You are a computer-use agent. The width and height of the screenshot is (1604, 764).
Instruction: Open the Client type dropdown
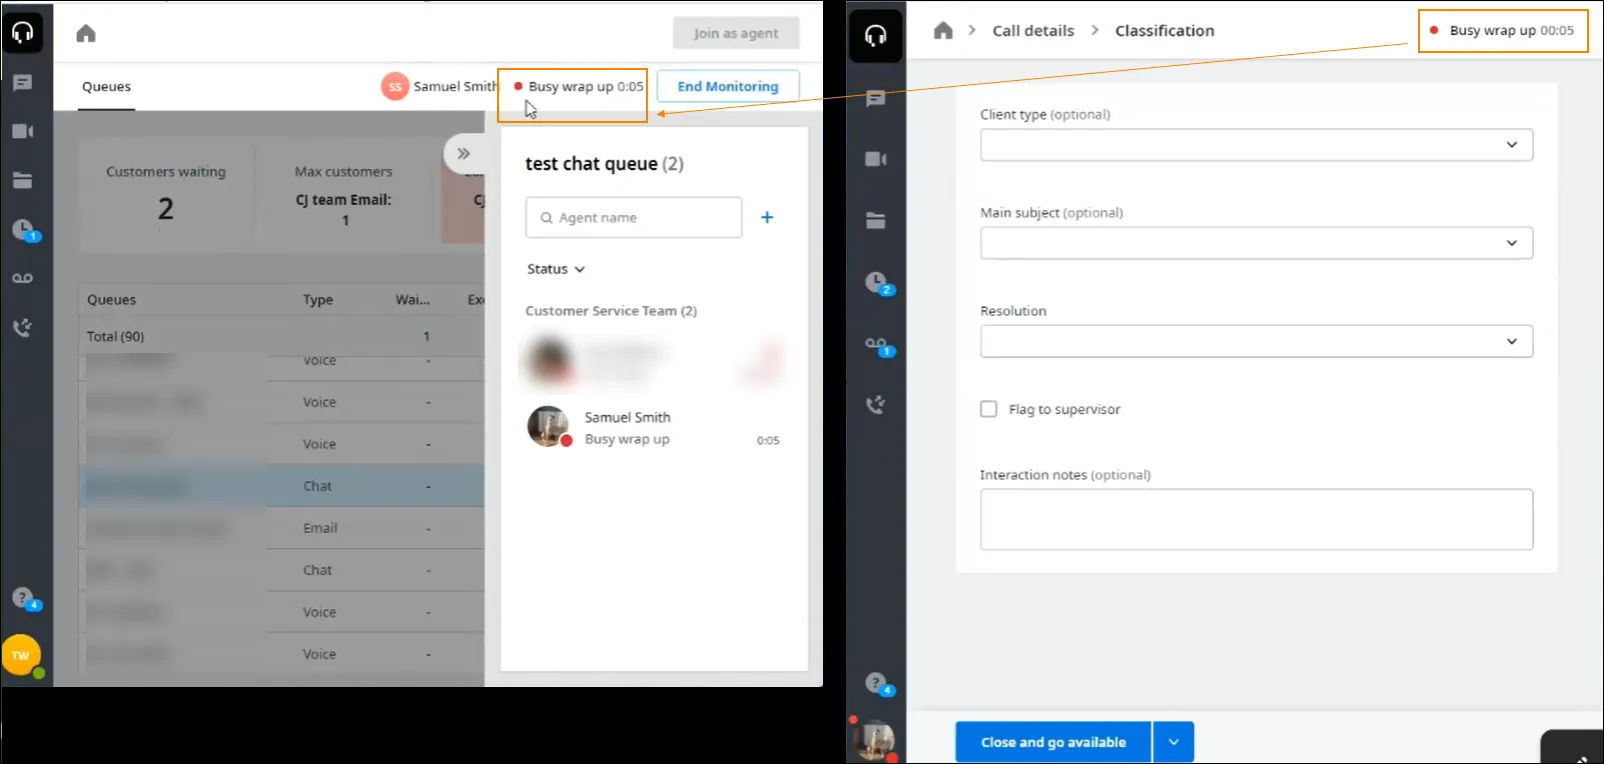(1256, 145)
